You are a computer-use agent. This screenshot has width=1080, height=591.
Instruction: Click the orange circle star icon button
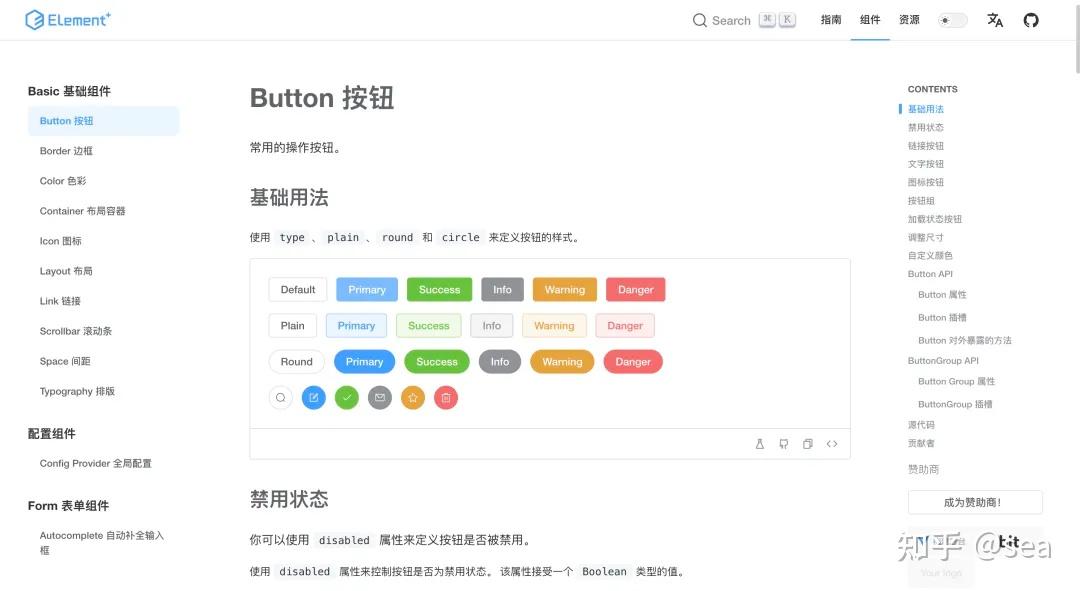point(413,397)
